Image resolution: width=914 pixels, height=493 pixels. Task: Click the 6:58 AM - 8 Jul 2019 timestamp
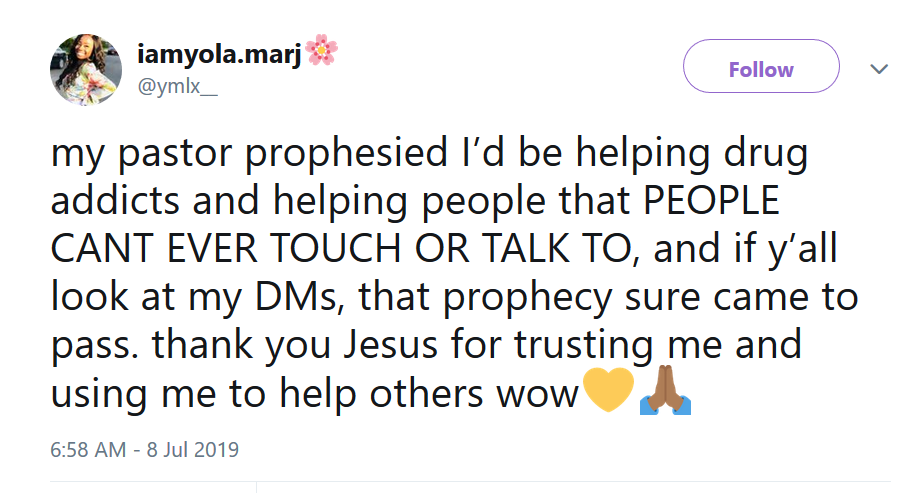tap(144, 448)
